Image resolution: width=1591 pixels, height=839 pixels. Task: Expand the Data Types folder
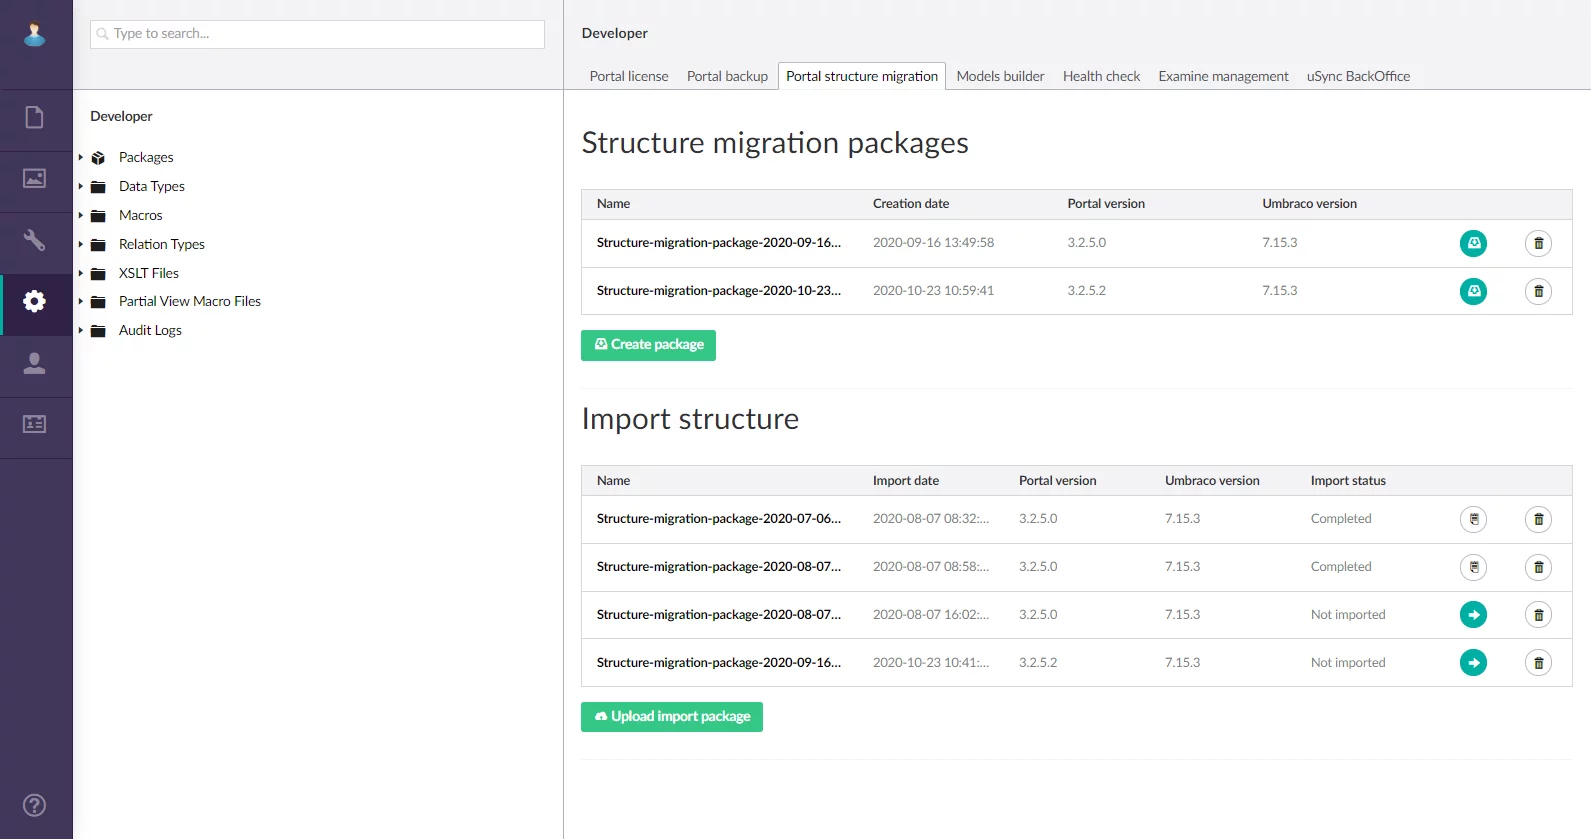[x=81, y=186]
